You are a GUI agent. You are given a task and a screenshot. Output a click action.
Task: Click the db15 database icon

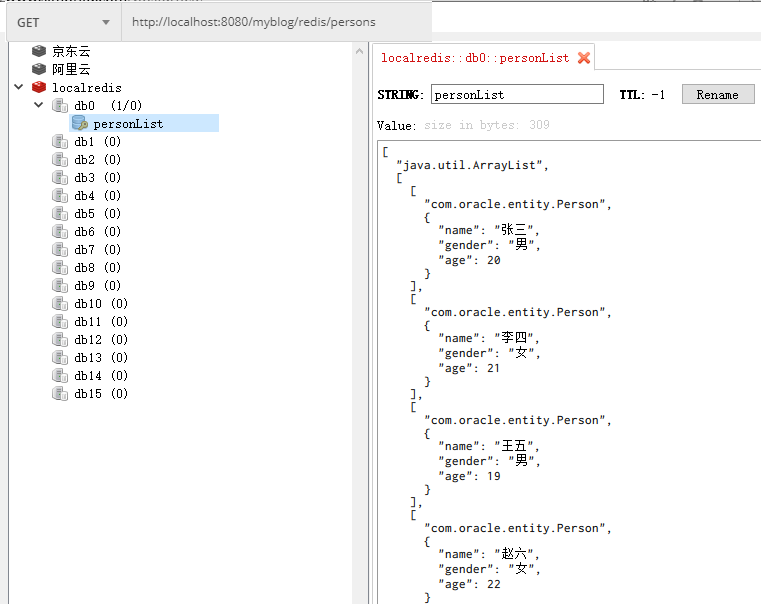click(60, 394)
